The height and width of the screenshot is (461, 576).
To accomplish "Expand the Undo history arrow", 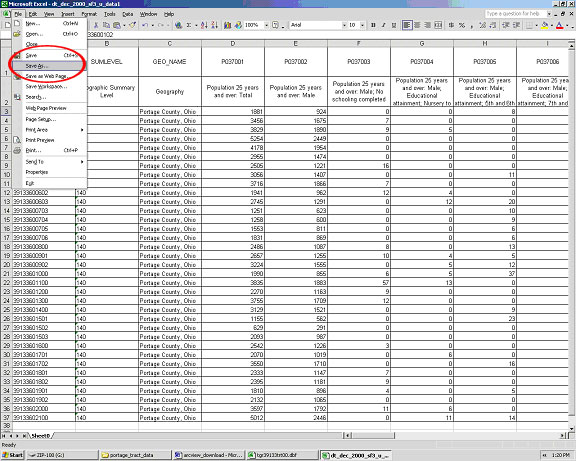I will pos(152,25).
